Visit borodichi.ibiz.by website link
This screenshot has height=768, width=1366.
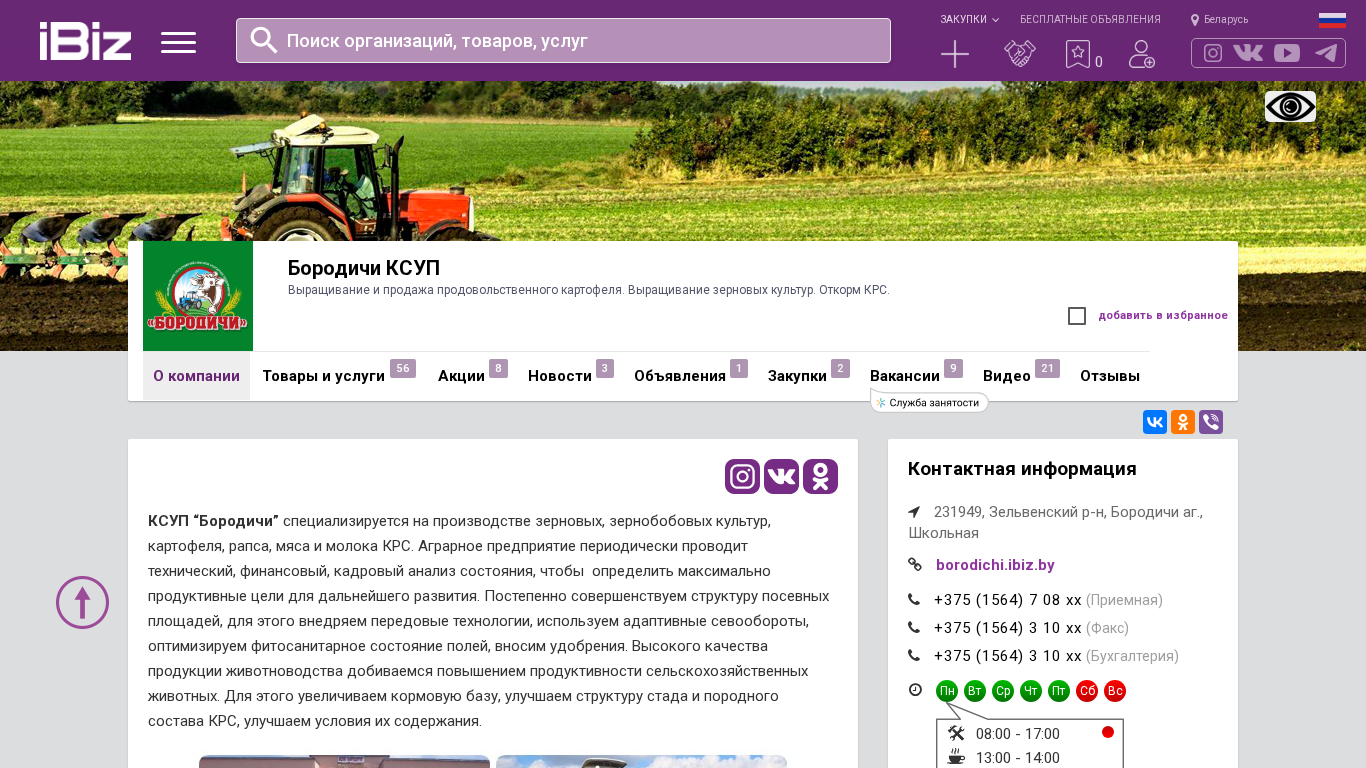point(995,565)
